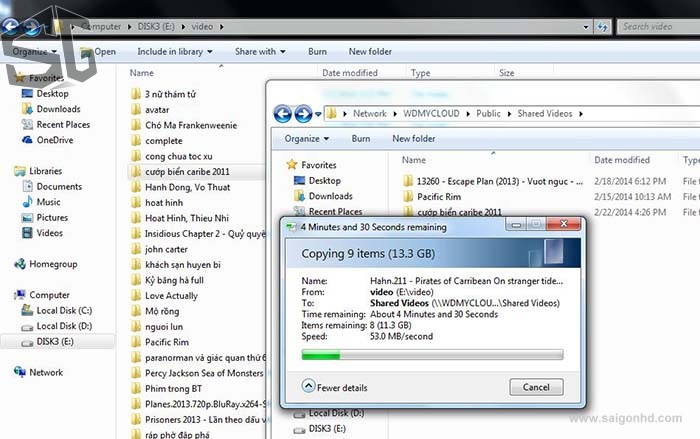Select Local Disk (D:) in Shared Videos window sidebar
The width and height of the screenshot is (700, 439).
(336, 413)
